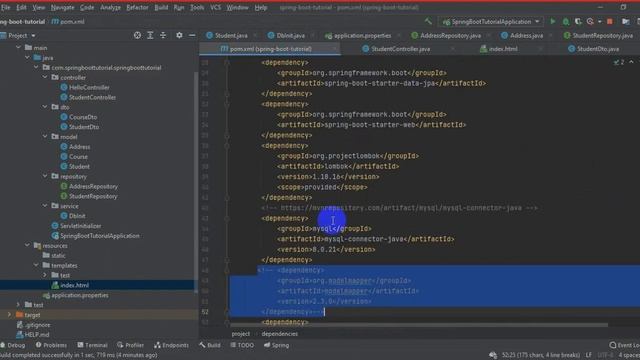The width and height of the screenshot is (640, 360).
Task: Open Problems tool window
Action: (x=51, y=345)
